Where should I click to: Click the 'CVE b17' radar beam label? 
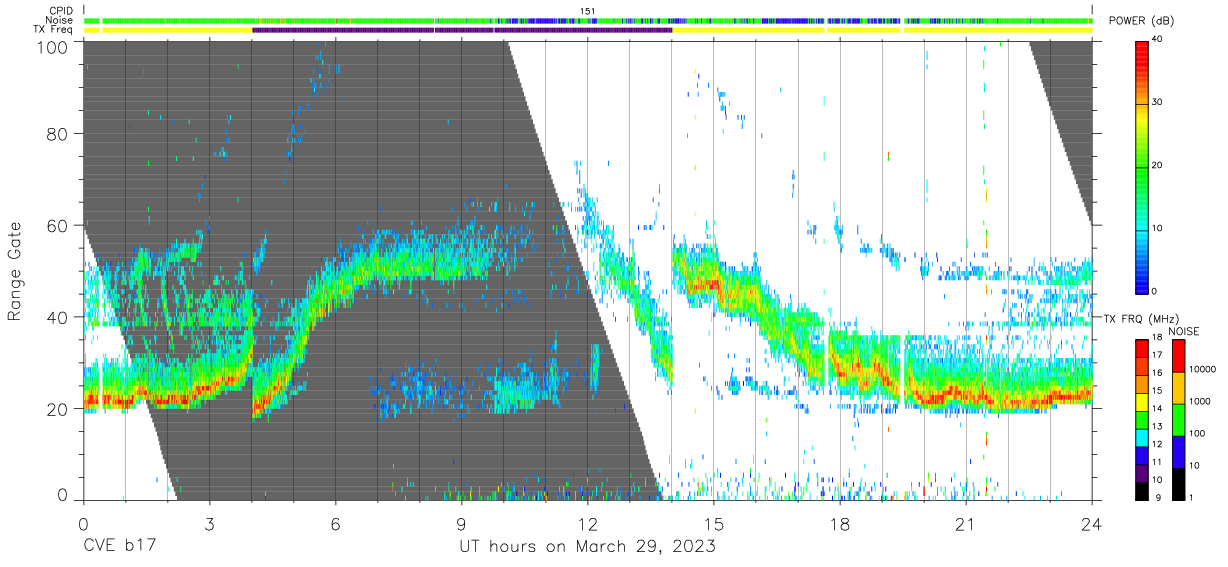pyautogui.click(x=119, y=547)
